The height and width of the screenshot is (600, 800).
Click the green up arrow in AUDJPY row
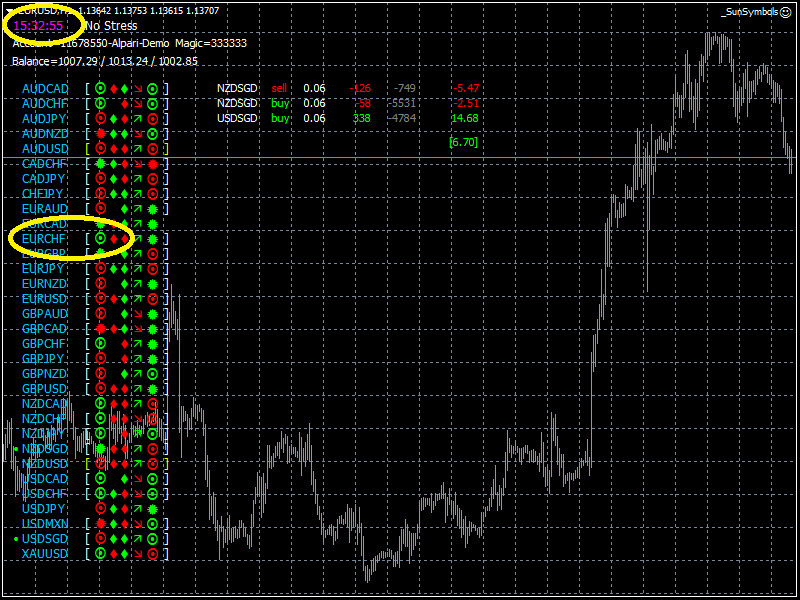[139, 119]
